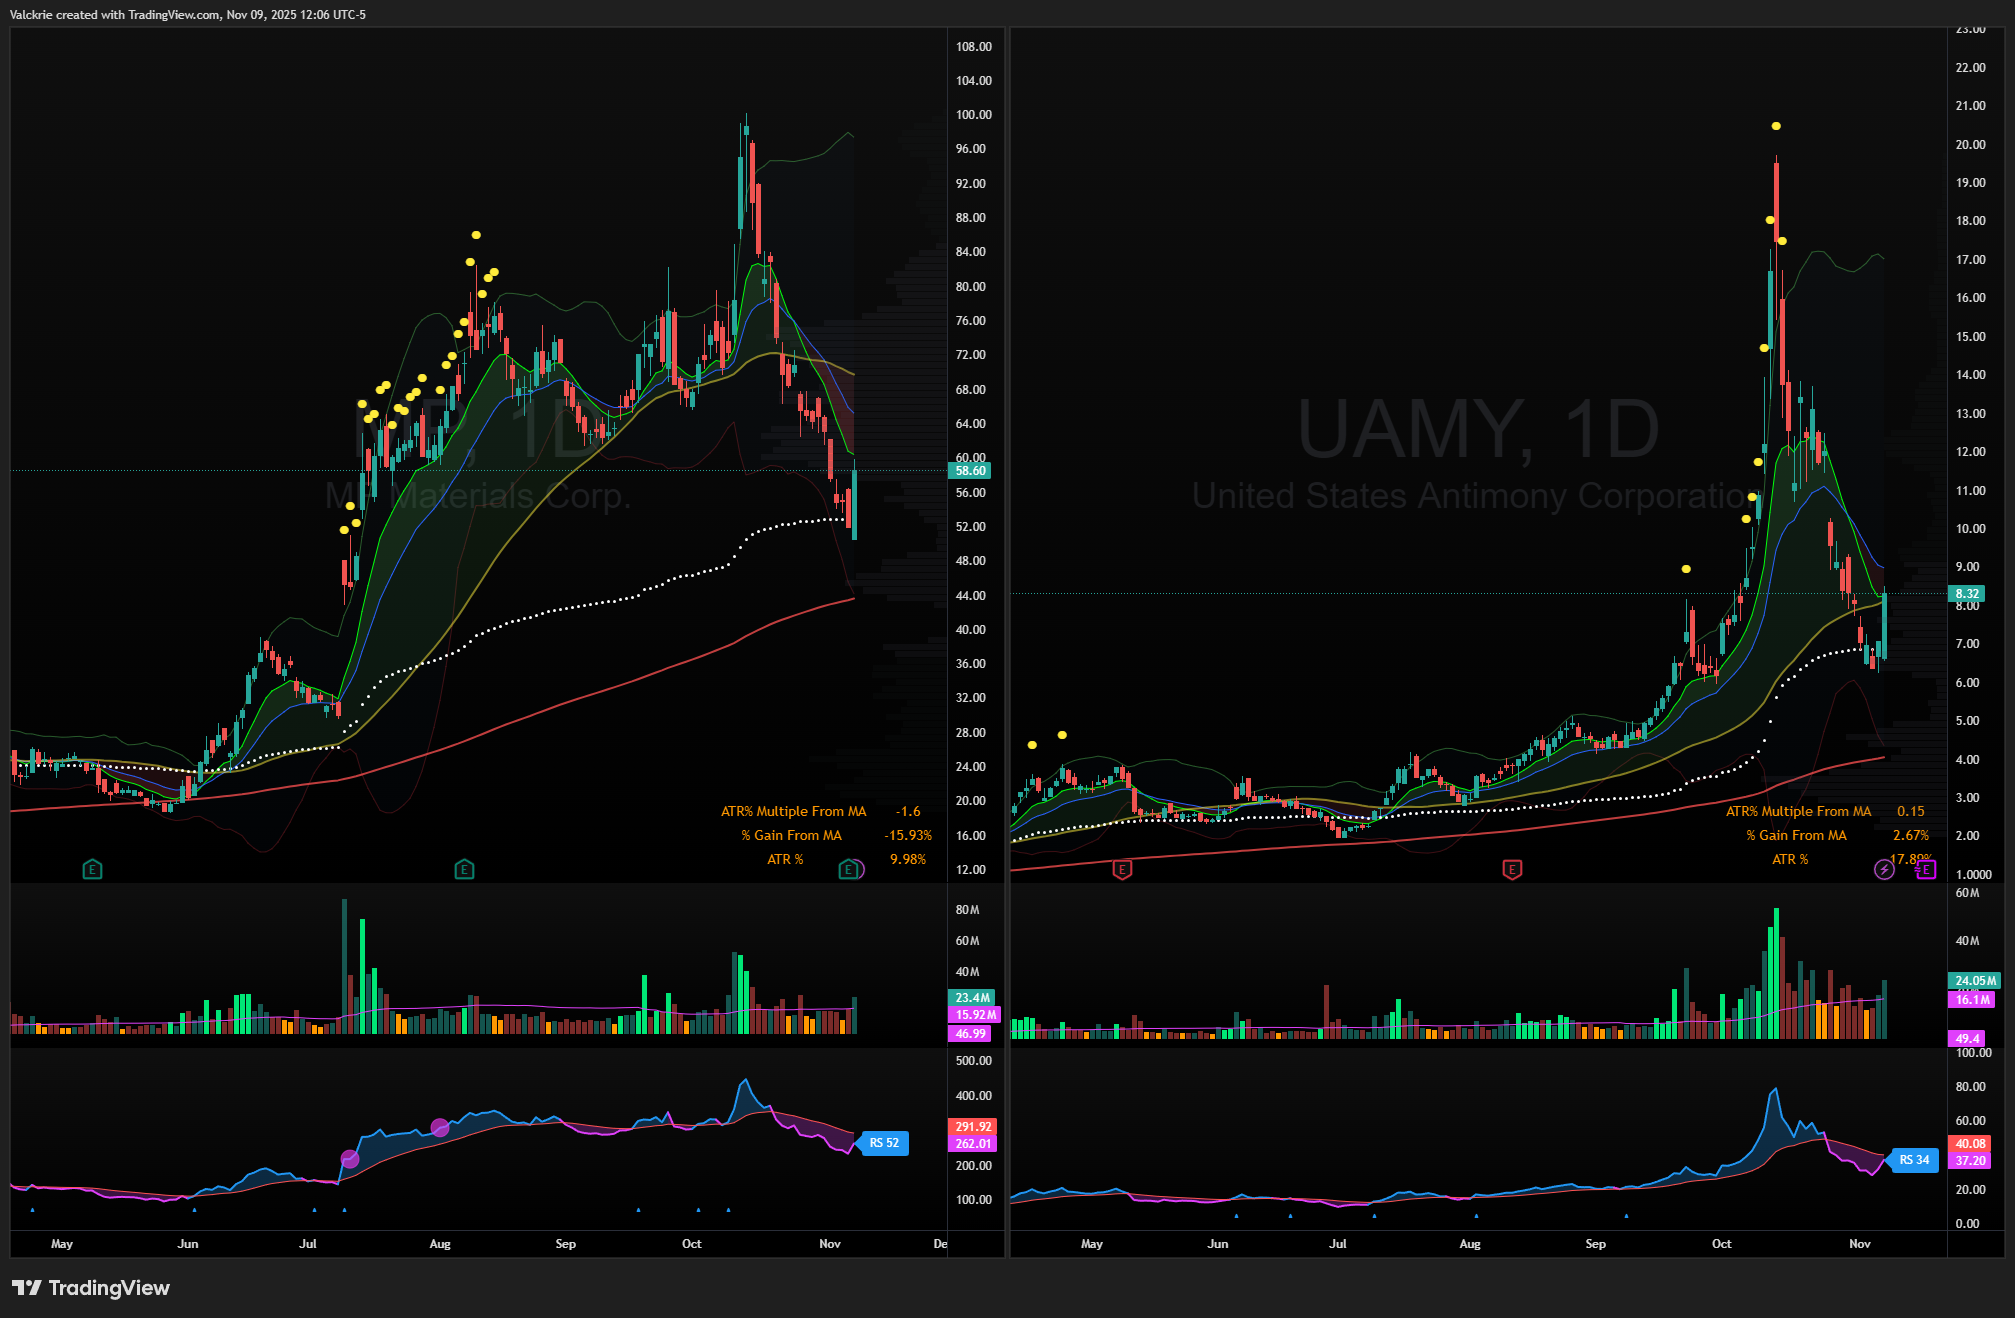Screen dimensions: 2015x1318
Task: Click the ATR% Multiple From MA label on UAMY chart
Action: click(x=1798, y=811)
